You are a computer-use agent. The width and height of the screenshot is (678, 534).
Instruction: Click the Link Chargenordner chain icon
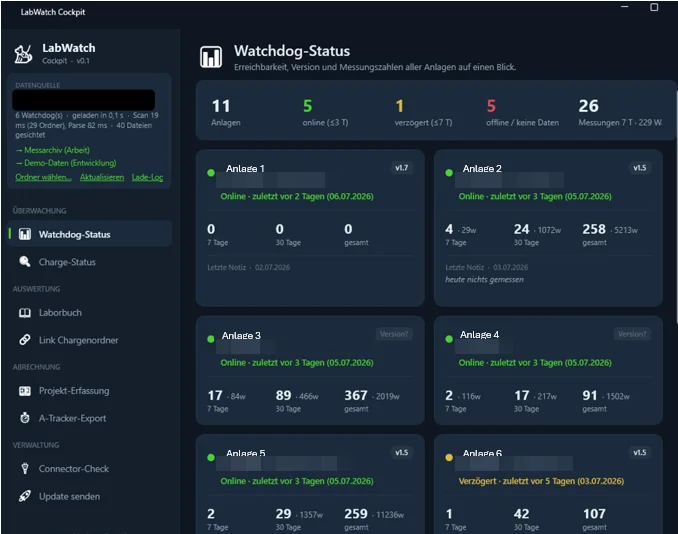click(x=25, y=340)
